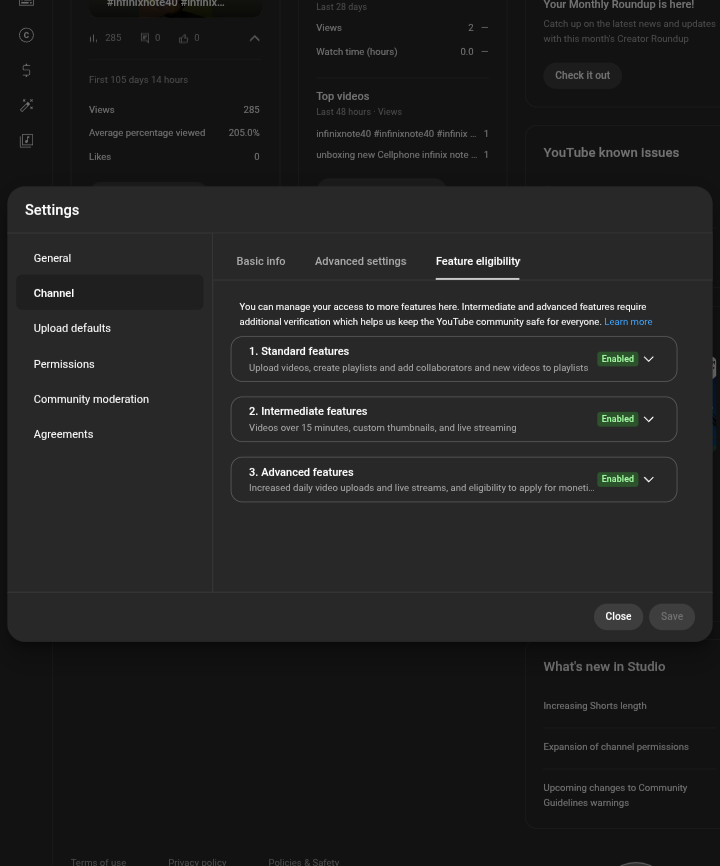The height and width of the screenshot is (866, 720).
Task: Open Permissions settings
Action: [110, 364]
